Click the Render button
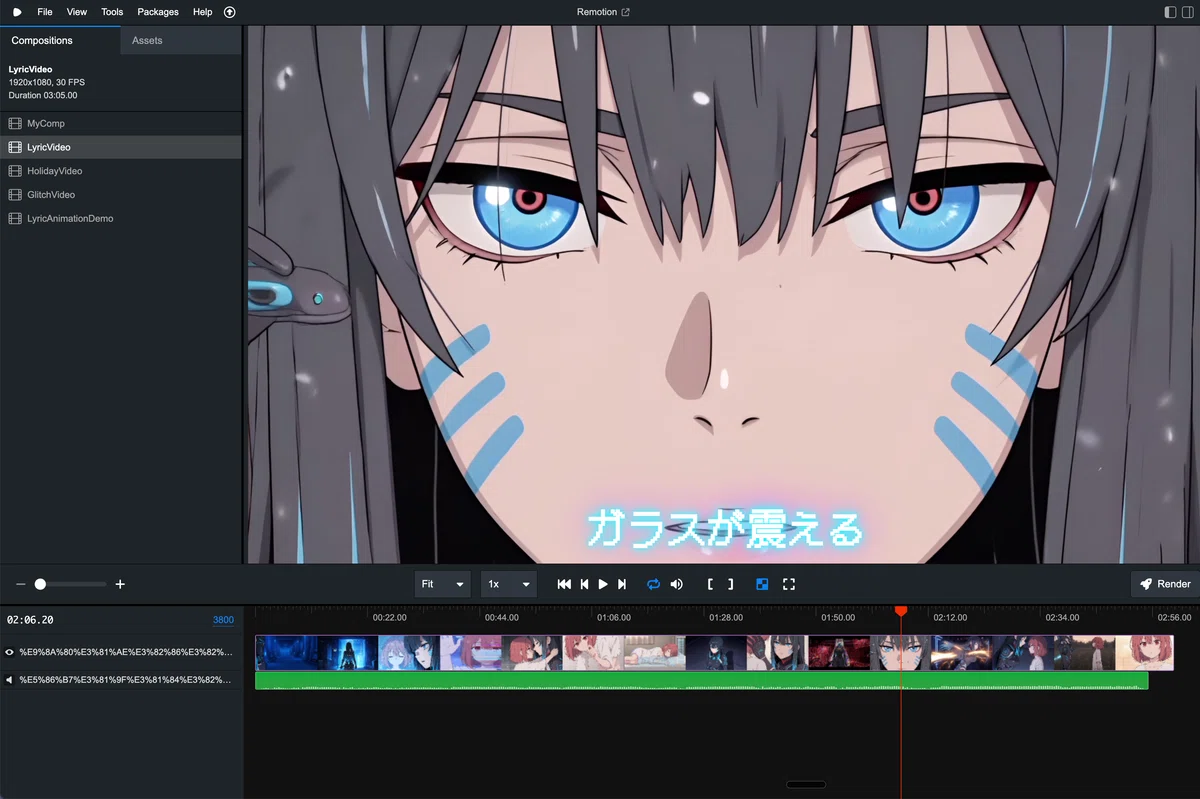Screen dimensions: 1200x799 point(1165,584)
